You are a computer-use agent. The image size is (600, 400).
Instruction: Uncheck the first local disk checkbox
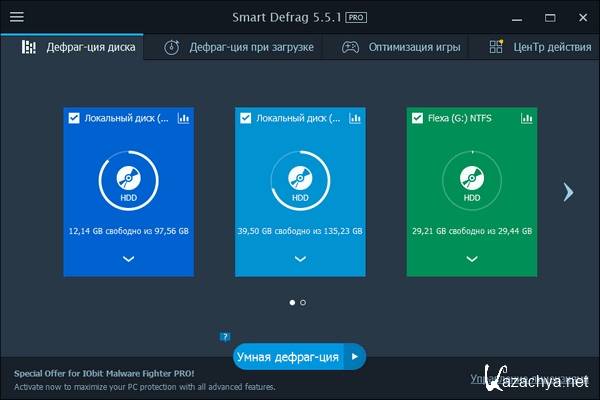point(74,118)
